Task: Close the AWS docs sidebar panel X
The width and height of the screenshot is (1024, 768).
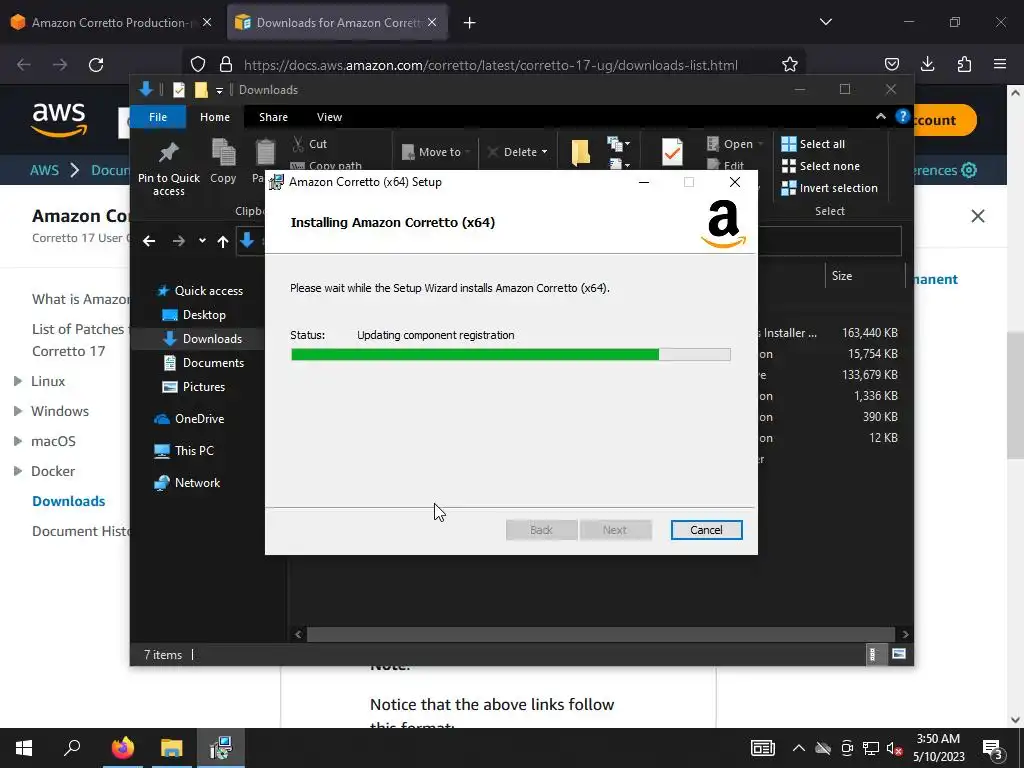Action: (978, 216)
